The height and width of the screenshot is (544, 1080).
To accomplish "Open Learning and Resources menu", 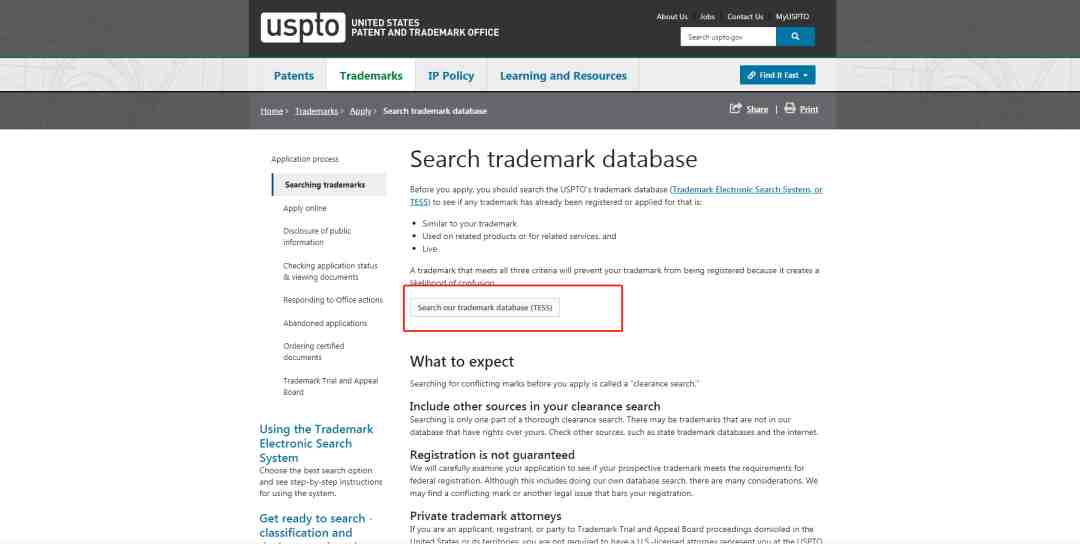I will (x=563, y=76).
